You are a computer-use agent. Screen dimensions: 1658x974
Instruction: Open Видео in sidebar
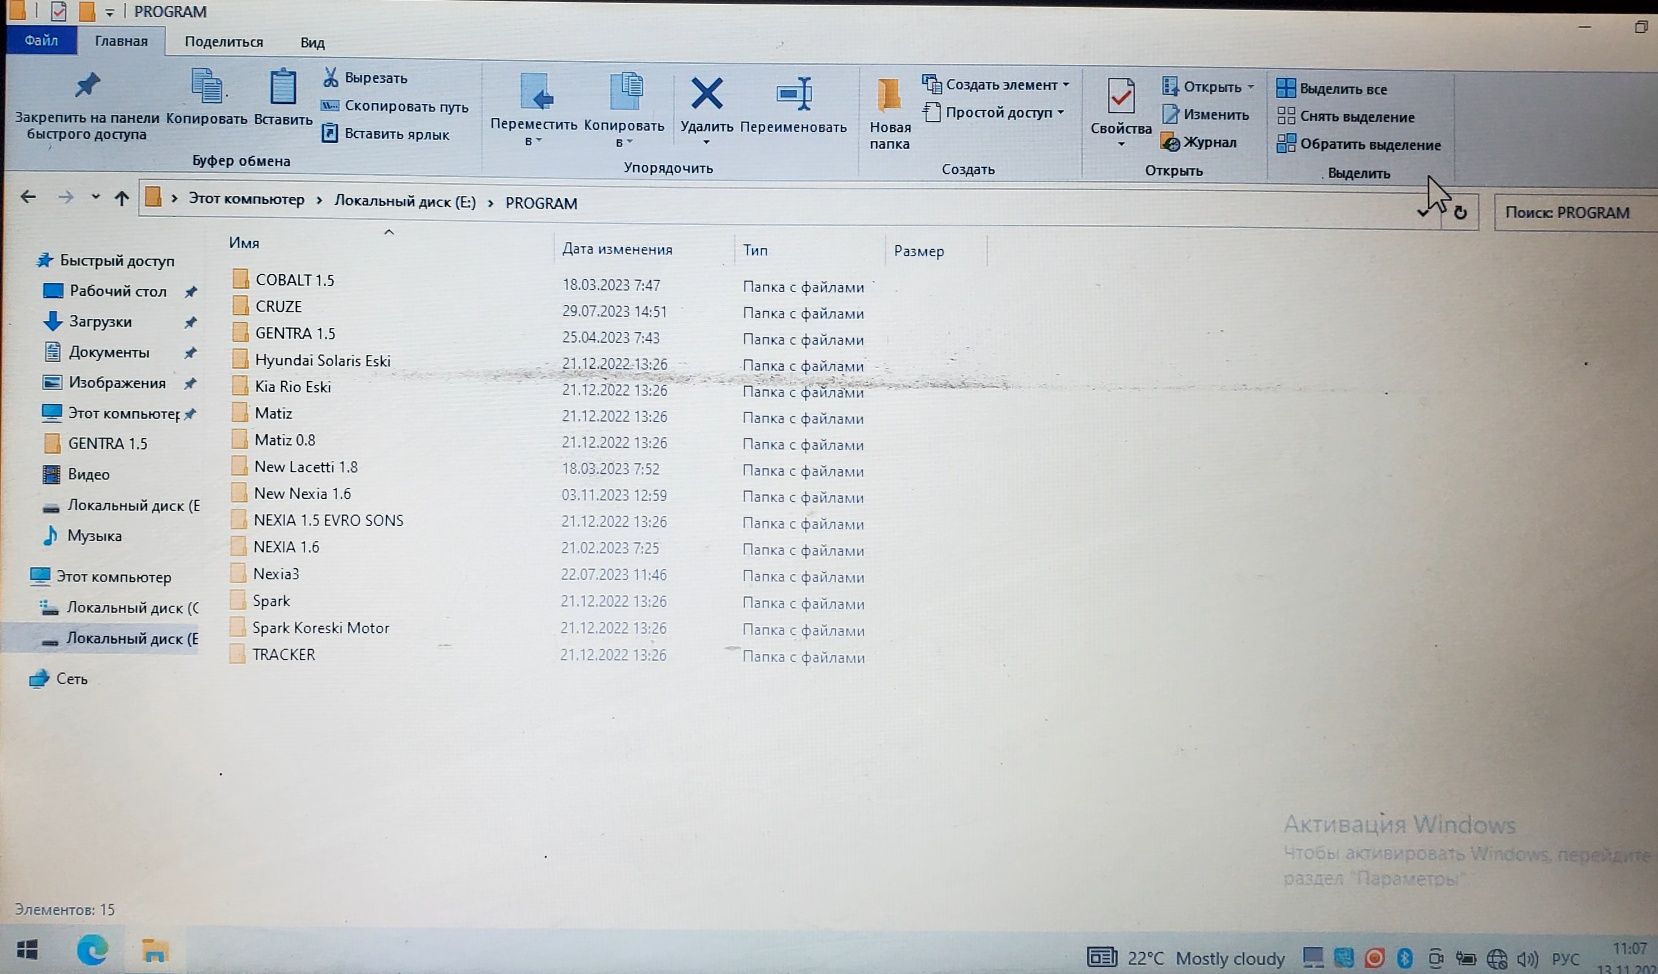click(76, 474)
